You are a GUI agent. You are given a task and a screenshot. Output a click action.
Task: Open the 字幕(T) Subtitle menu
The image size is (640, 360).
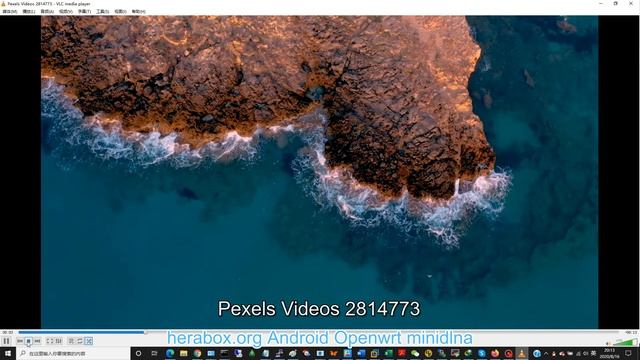[x=84, y=11]
